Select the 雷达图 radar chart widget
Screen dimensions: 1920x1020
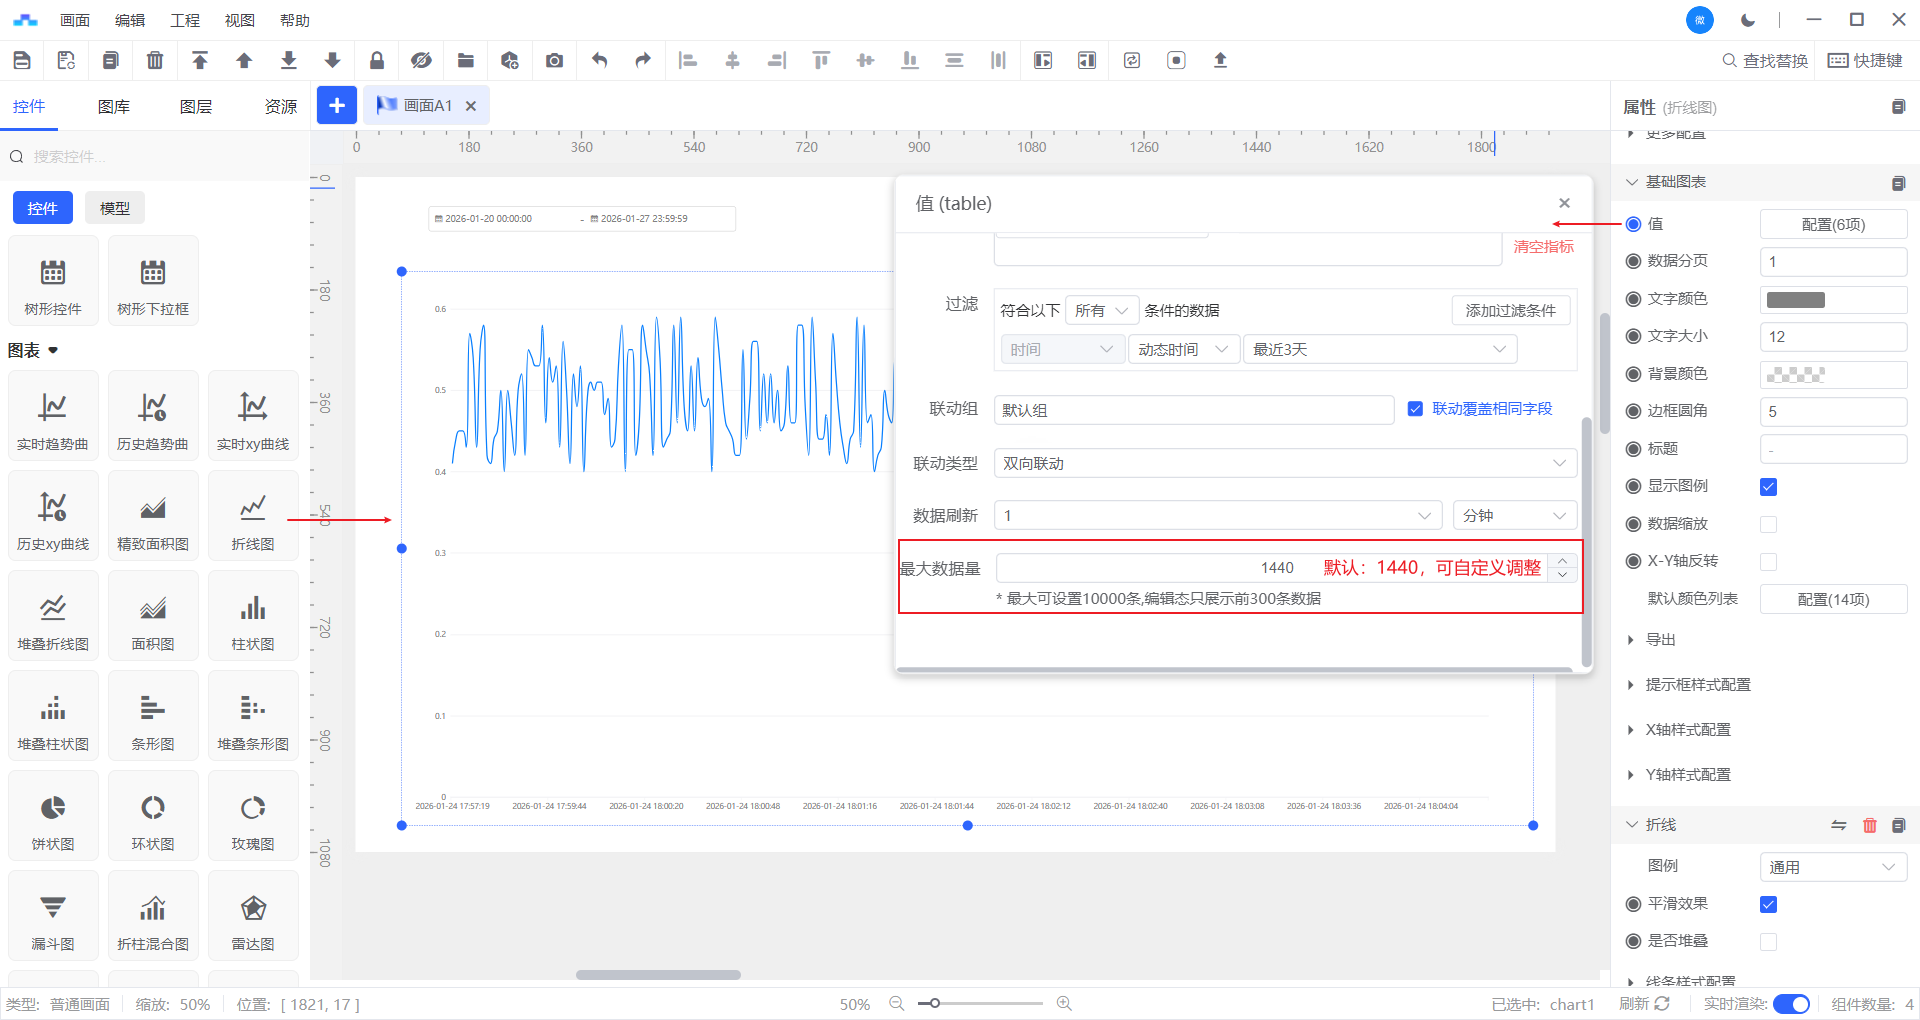pos(253,917)
